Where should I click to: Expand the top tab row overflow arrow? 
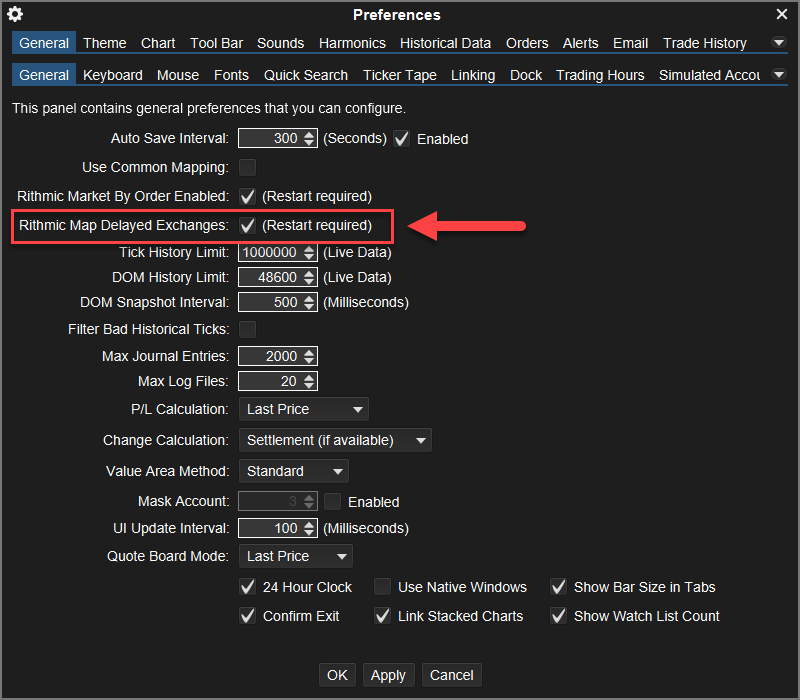point(779,43)
